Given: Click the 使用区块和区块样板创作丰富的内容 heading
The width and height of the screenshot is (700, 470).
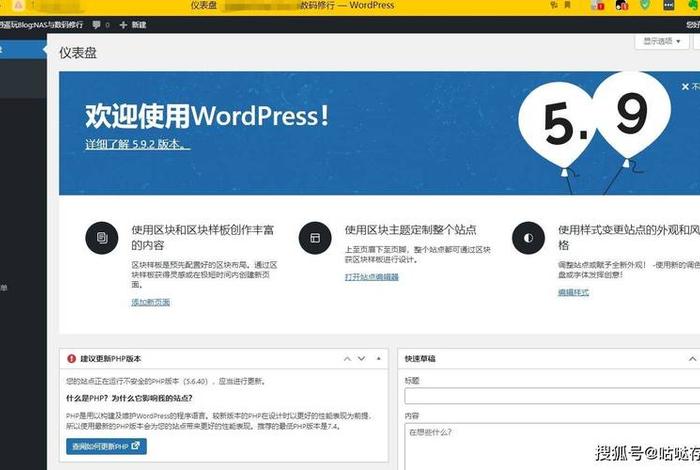Looking at the screenshot, I should pyautogui.click(x=202, y=237).
